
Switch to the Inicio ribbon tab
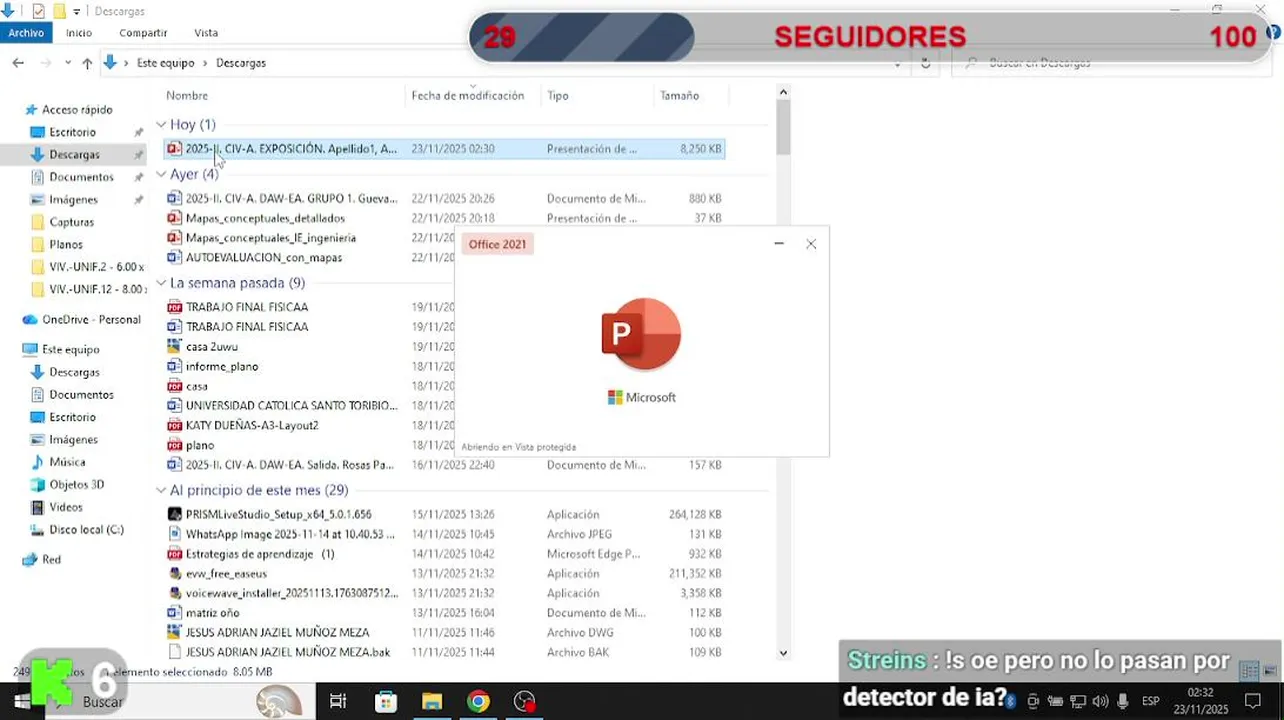[x=79, y=33]
